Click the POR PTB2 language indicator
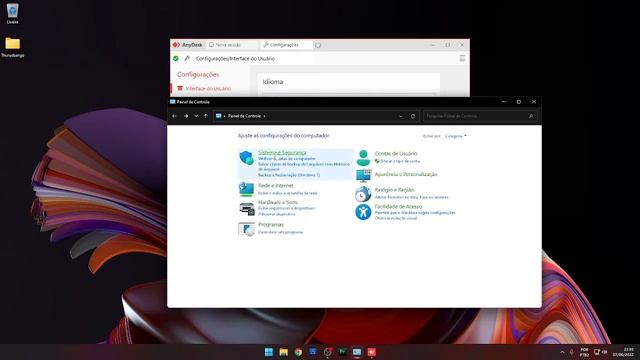Screen dimensions: 640x360 (584, 352)
